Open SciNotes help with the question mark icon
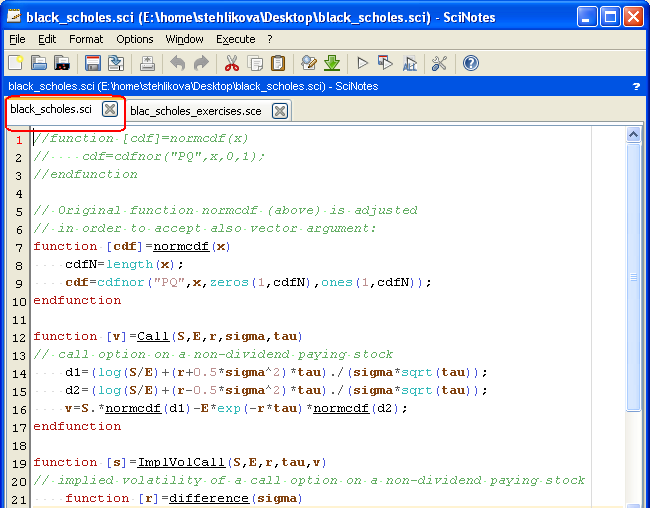Screen dimensions: 650x508 pos(471,63)
